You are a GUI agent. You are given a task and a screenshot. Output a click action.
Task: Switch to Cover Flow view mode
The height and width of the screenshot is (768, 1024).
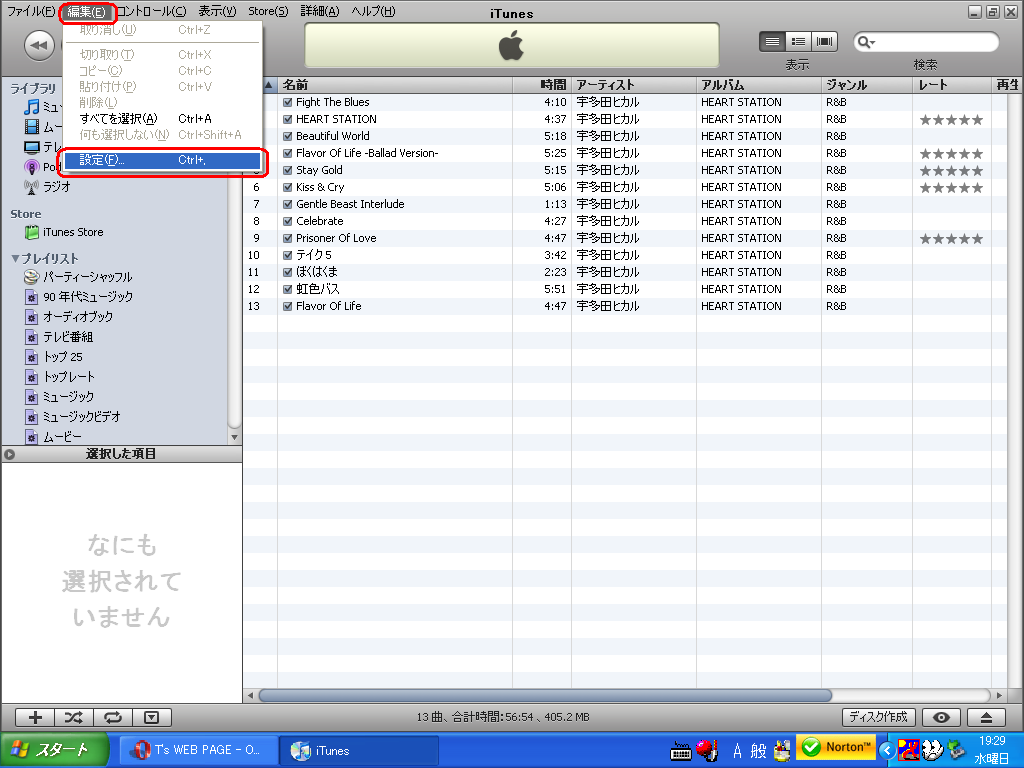click(824, 42)
